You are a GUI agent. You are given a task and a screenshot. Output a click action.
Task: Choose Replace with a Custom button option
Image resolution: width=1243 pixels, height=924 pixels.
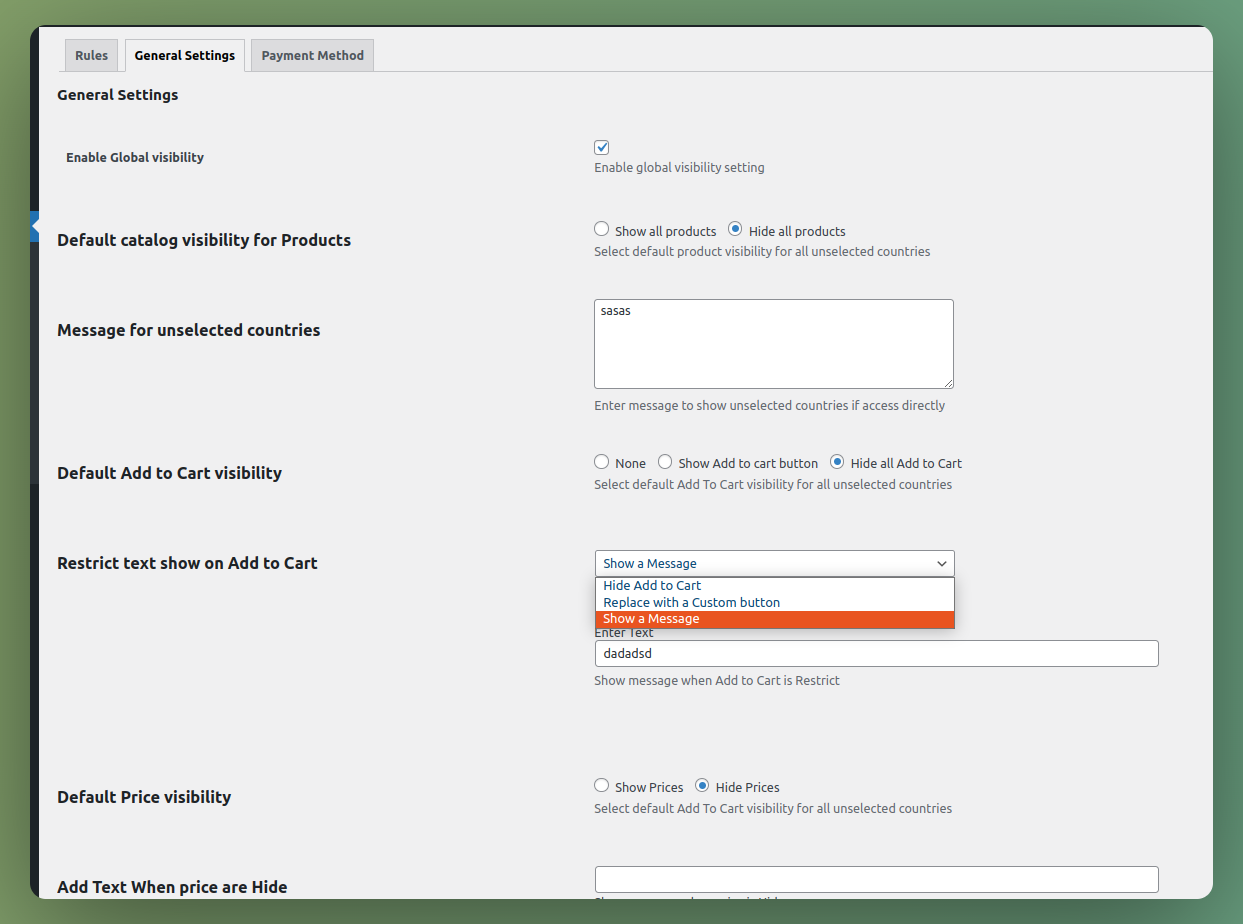click(x=691, y=603)
